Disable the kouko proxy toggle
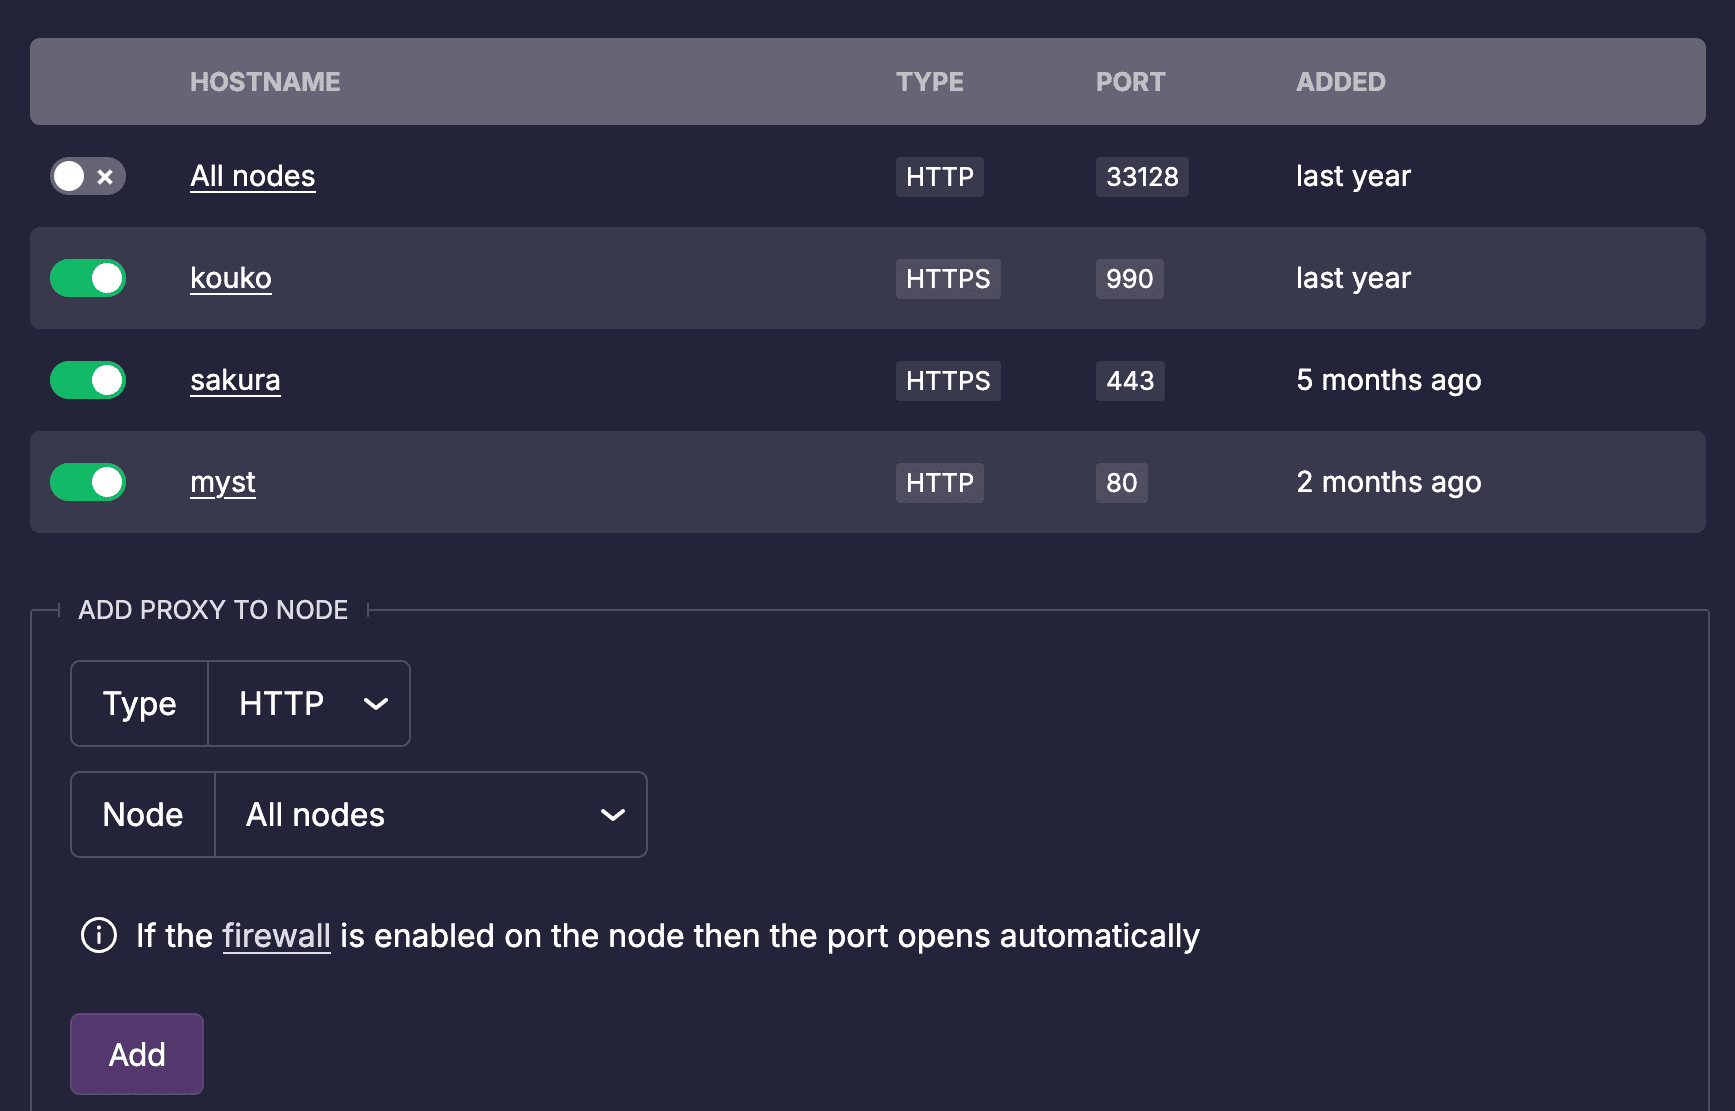The width and height of the screenshot is (1735, 1111). click(x=88, y=279)
